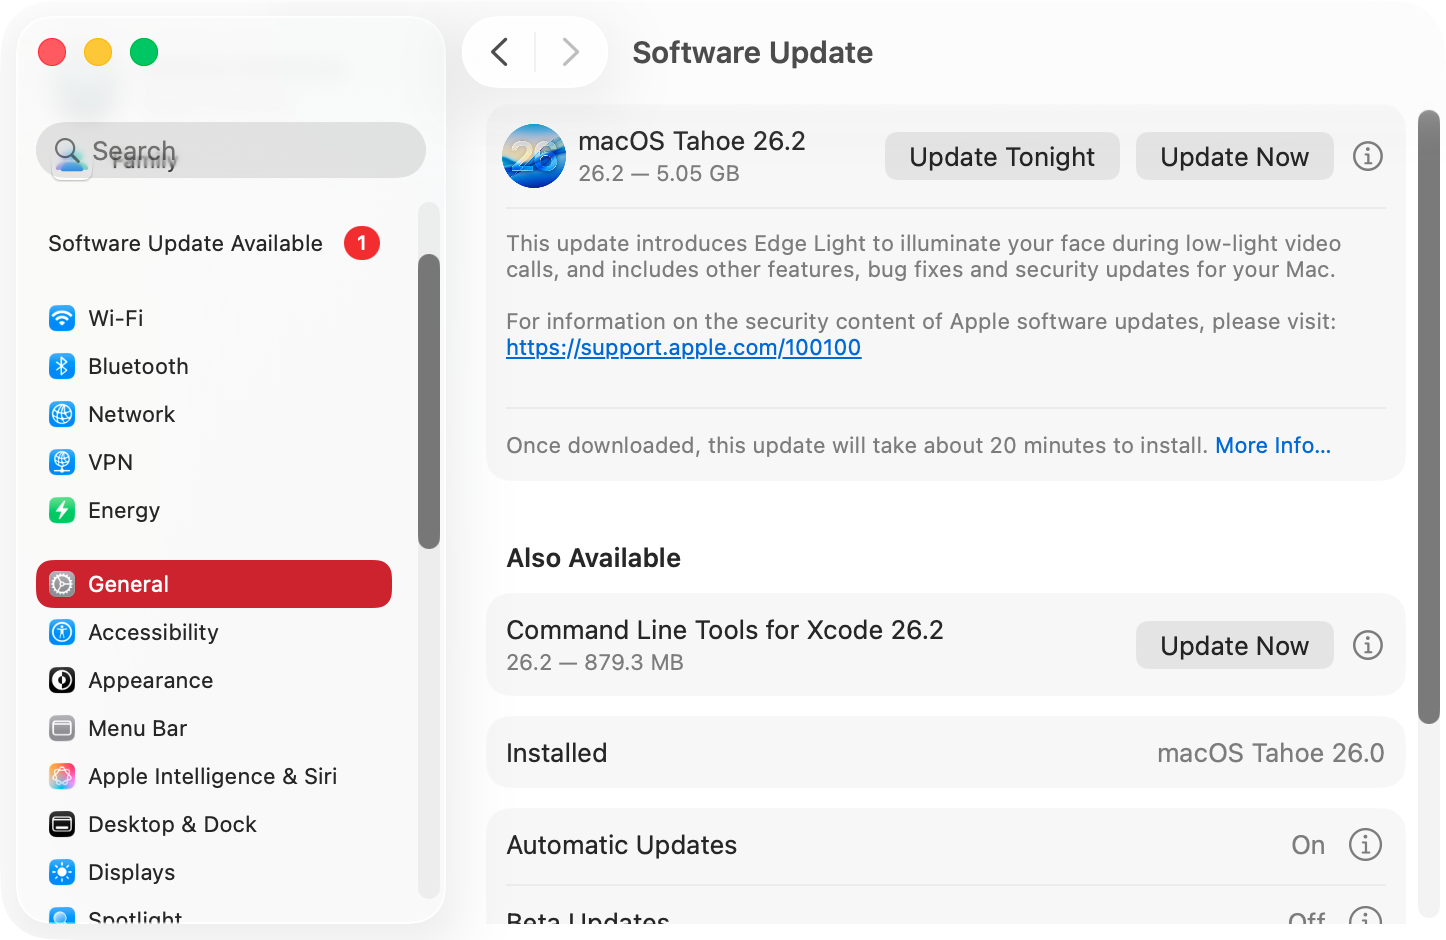Screen dimensions: 1446x940
Task: Click Update Now for Command Line Tools
Action: pos(1234,645)
